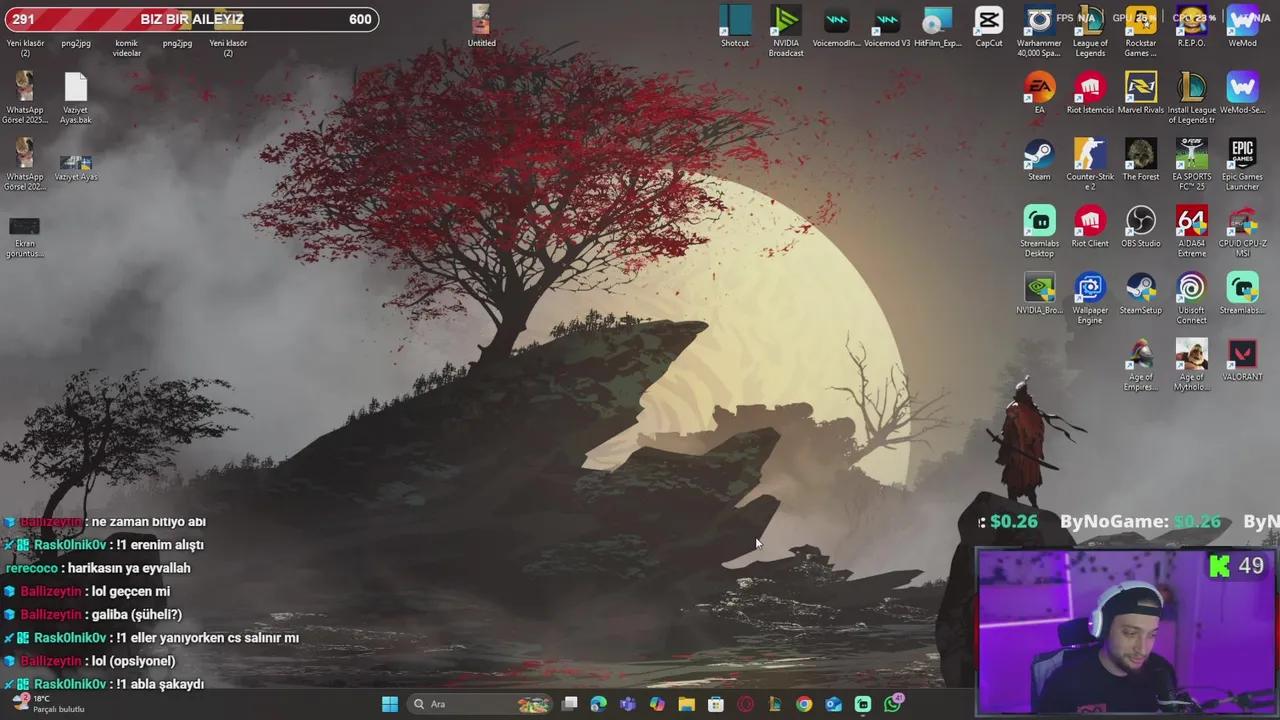Open Outlook from the taskbar
This screenshot has height=720, width=1280.
(x=834, y=704)
